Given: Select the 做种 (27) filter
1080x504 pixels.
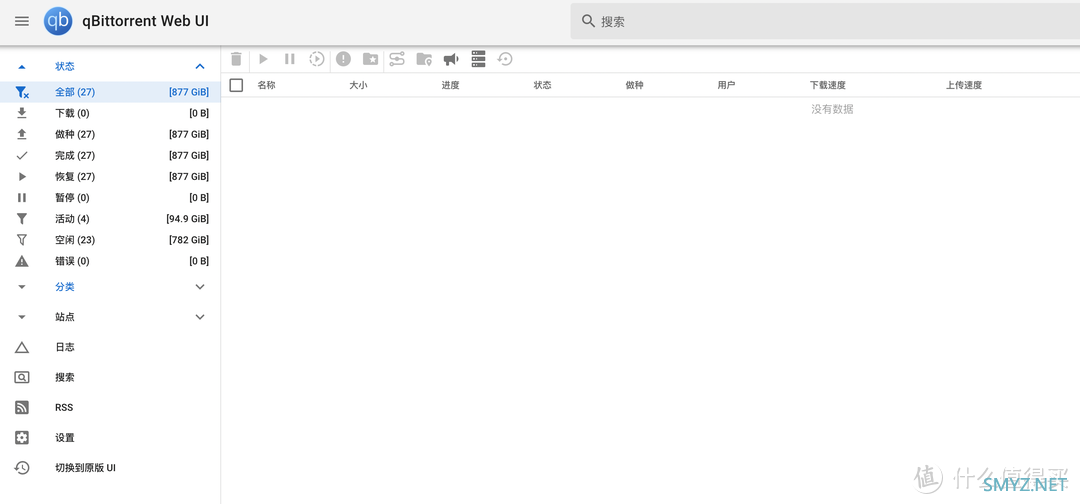Looking at the screenshot, I should point(110,134).
